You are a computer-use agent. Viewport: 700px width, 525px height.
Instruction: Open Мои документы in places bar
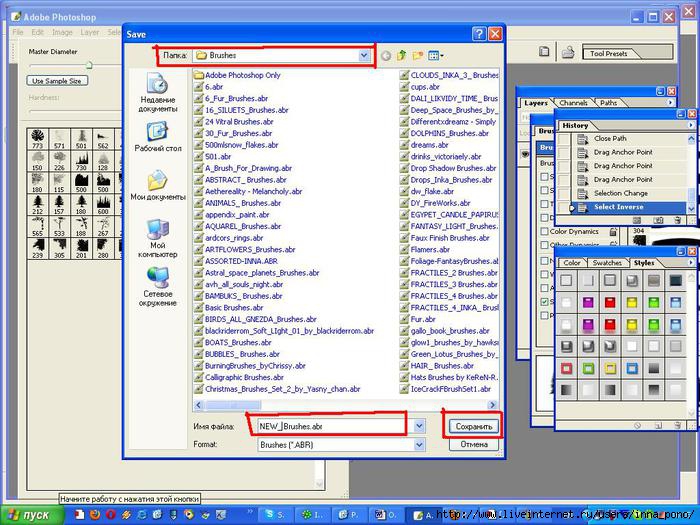(158, 185)
